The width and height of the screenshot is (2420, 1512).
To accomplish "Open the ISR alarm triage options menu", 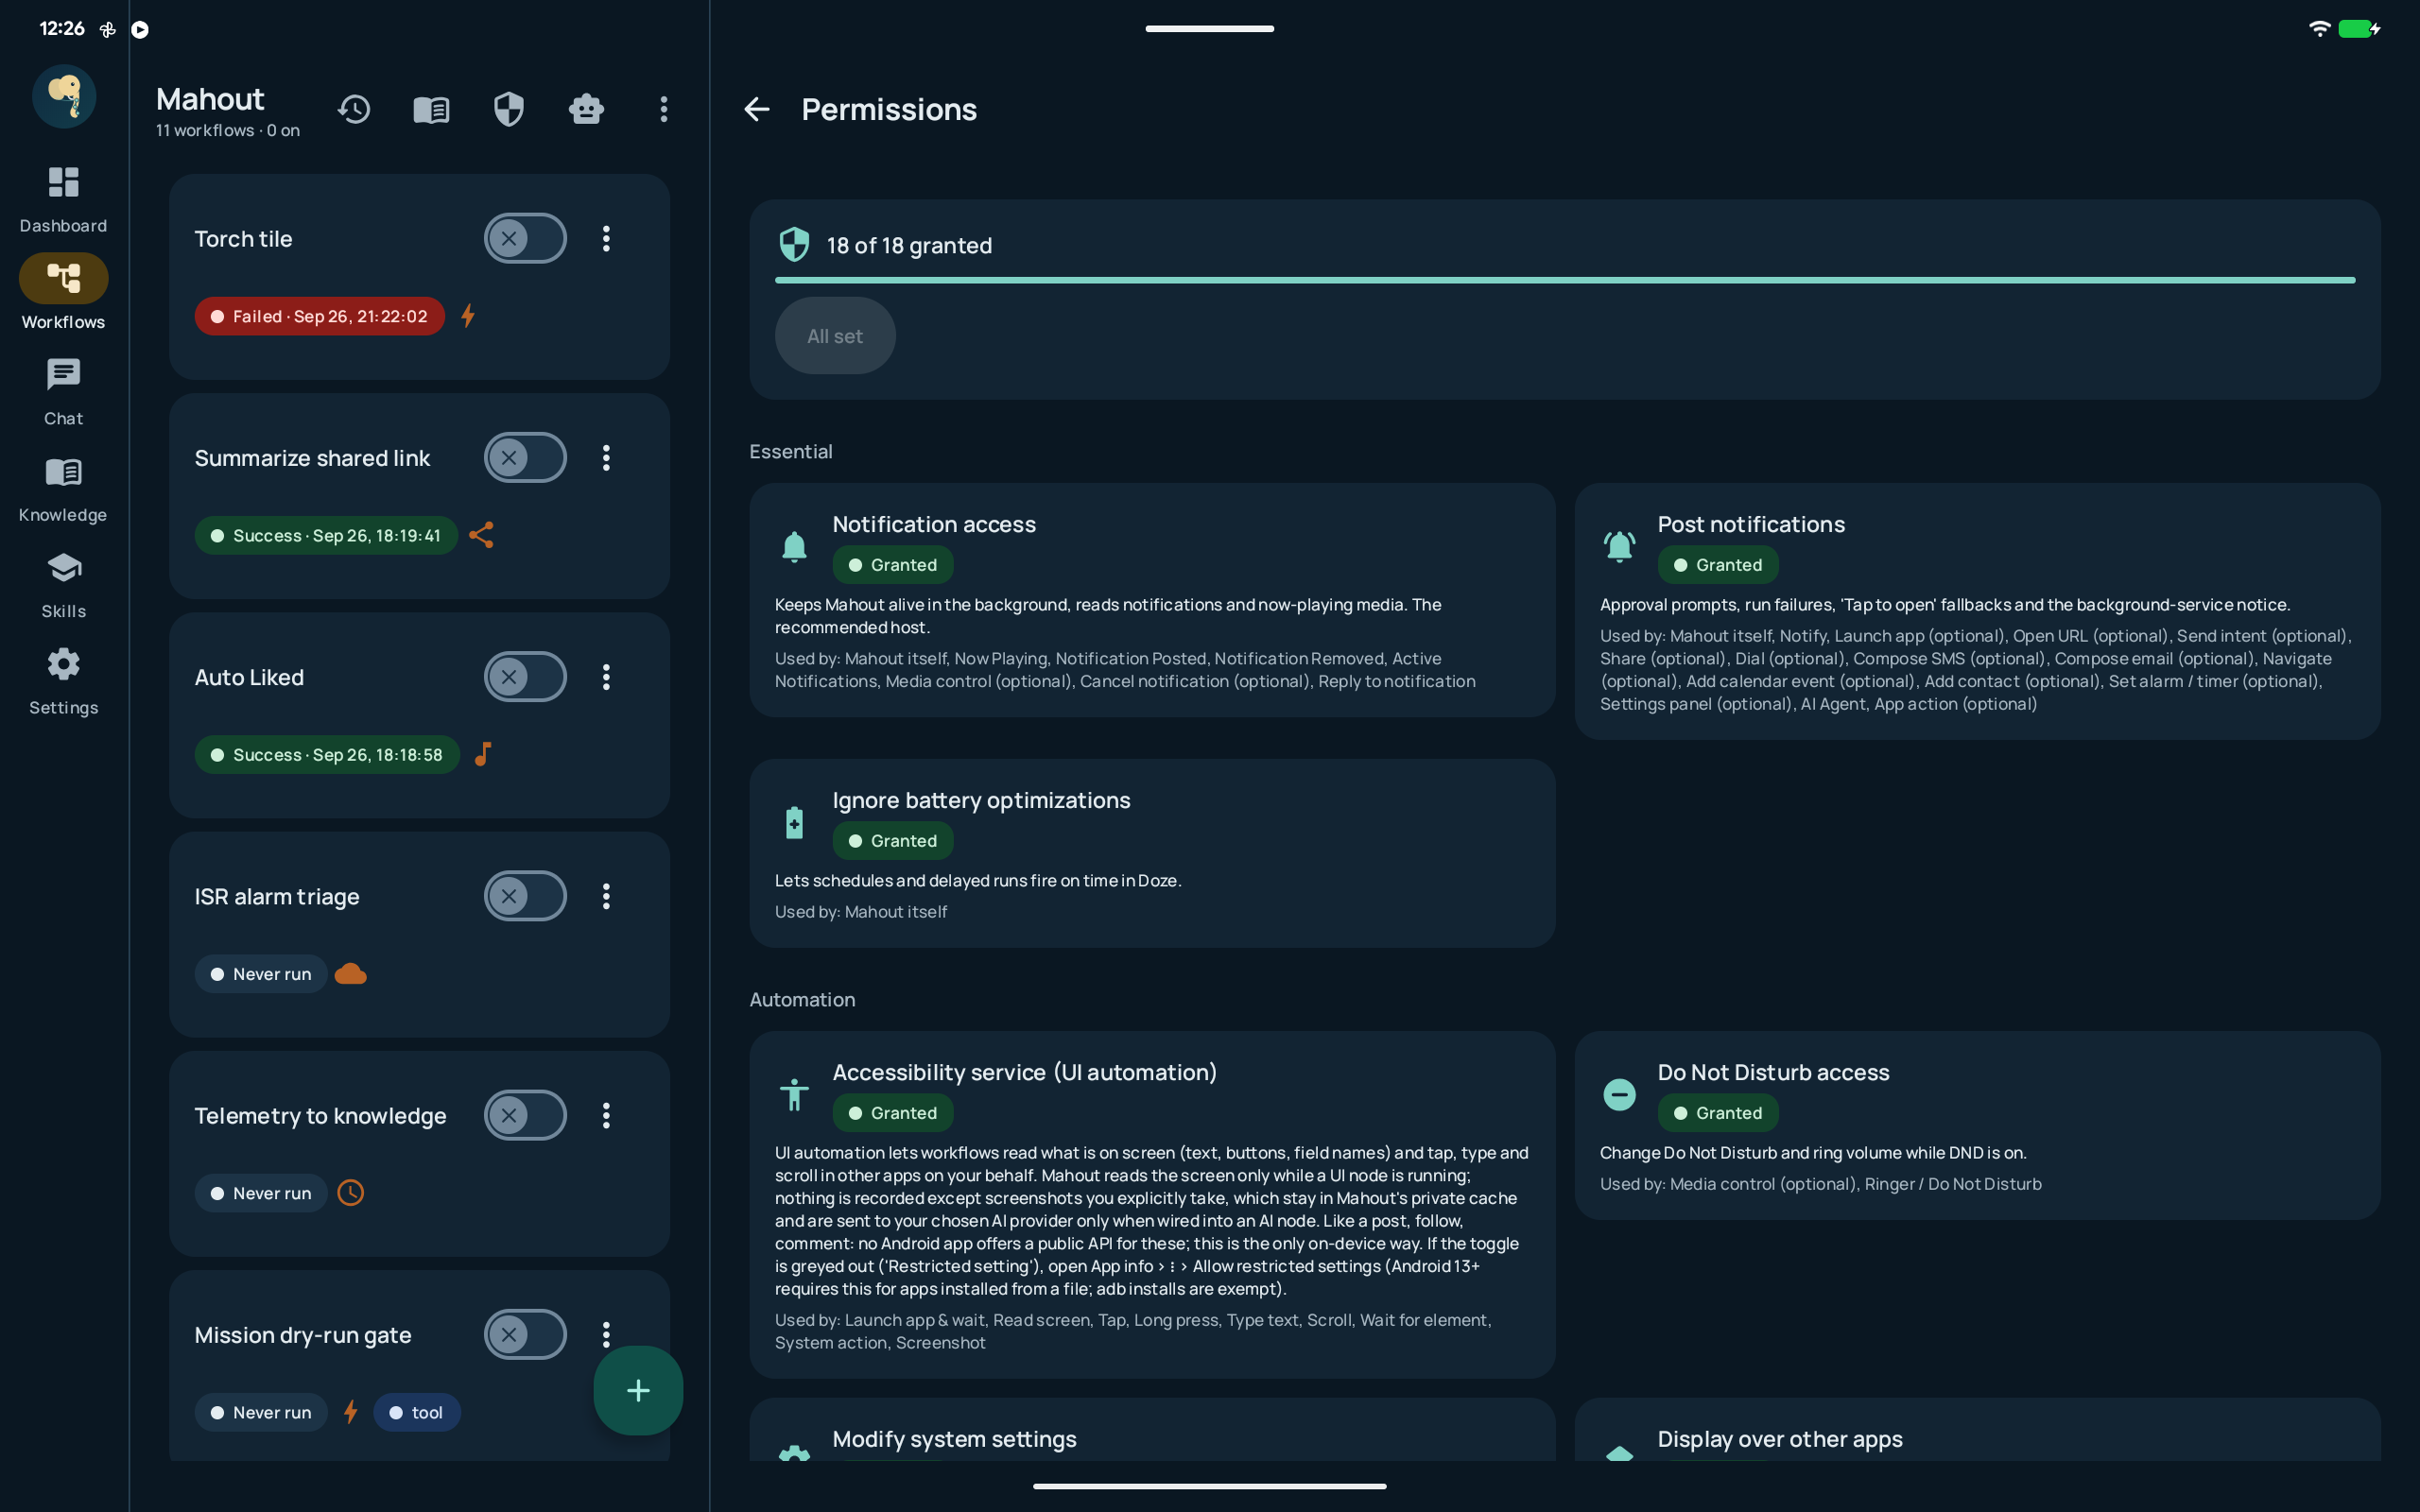I will click(x=606, y=896).
